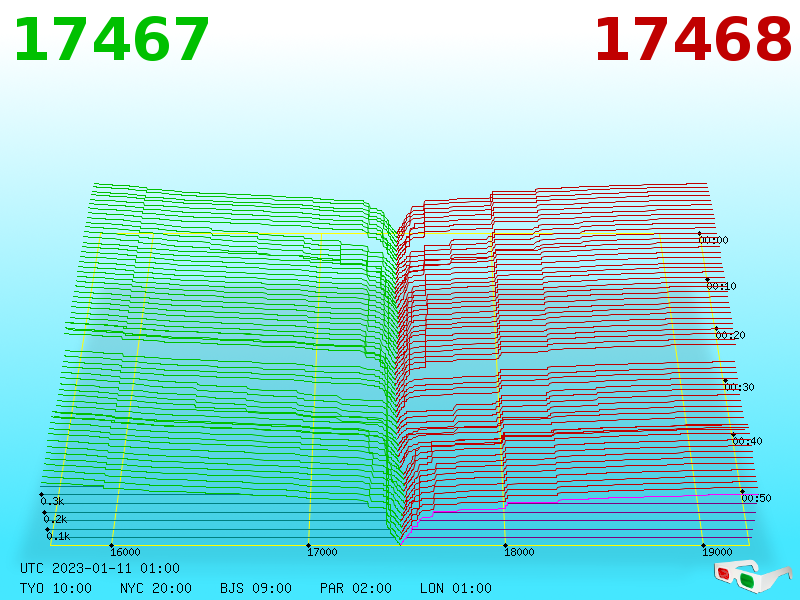
Task: Select the 19000 price axis label
Action: pyautogui.click(x=717, y=552)
